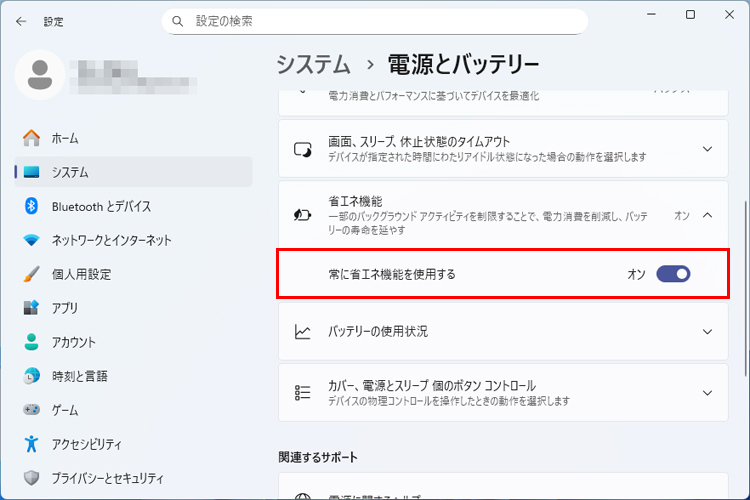
Task: Go to ネットワークとインターネット settings
Action: pos(111,240)
